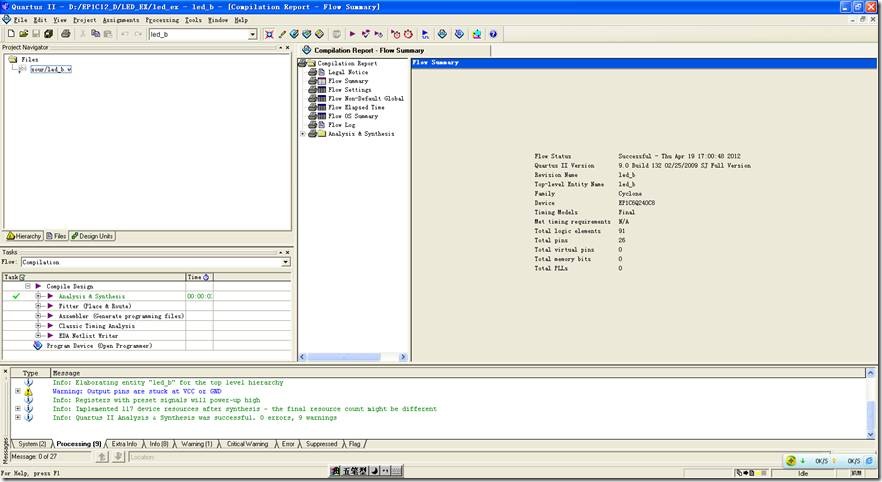
Task: Switch to the Files tab in Project Navigator
Action: click(x=56, y=236)
